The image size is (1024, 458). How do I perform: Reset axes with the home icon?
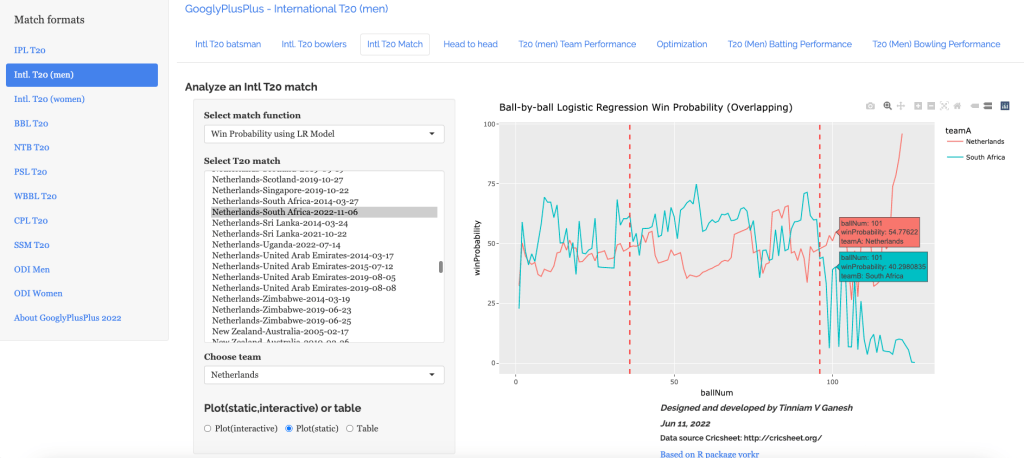pos(957,105)
